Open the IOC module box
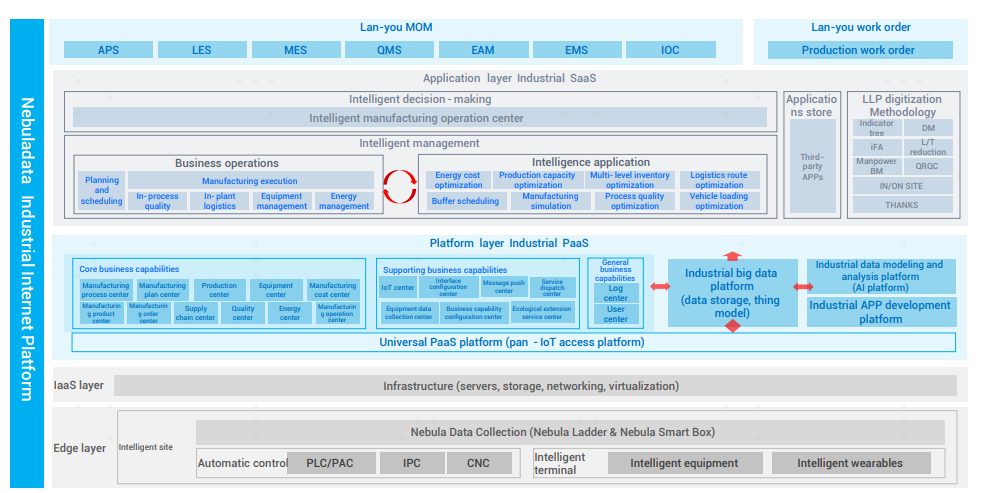 [670, 50]
